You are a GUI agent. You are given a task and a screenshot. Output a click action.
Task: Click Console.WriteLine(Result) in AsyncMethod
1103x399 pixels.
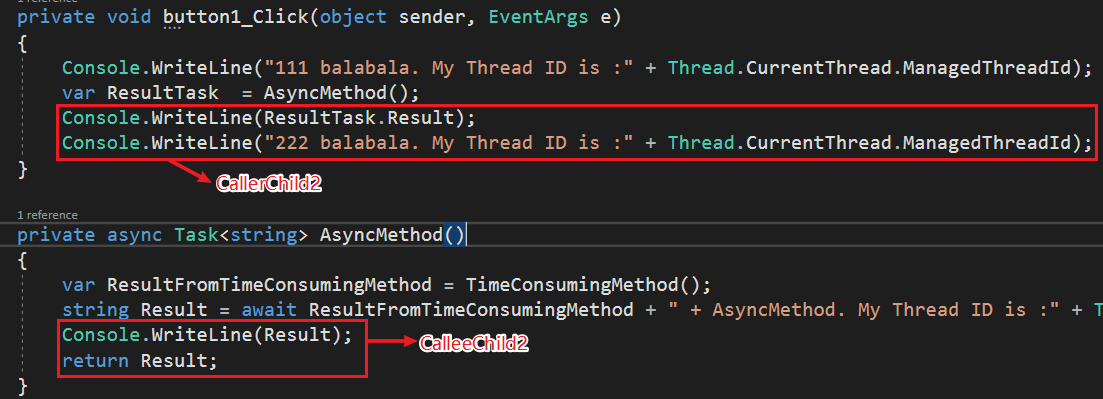[x=206, y=335]
